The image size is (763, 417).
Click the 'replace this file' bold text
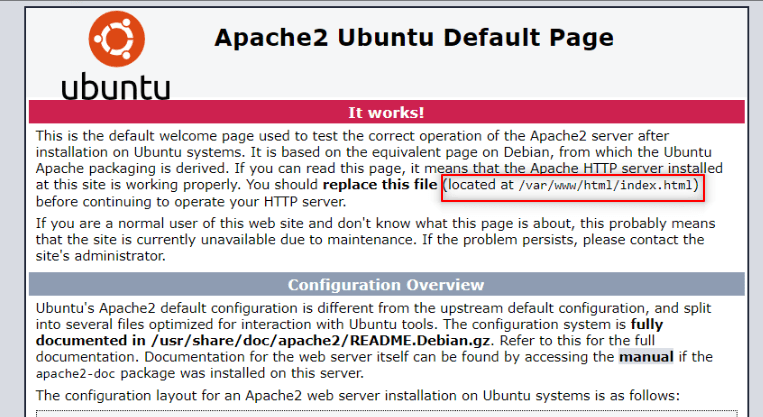pos(380,185)
